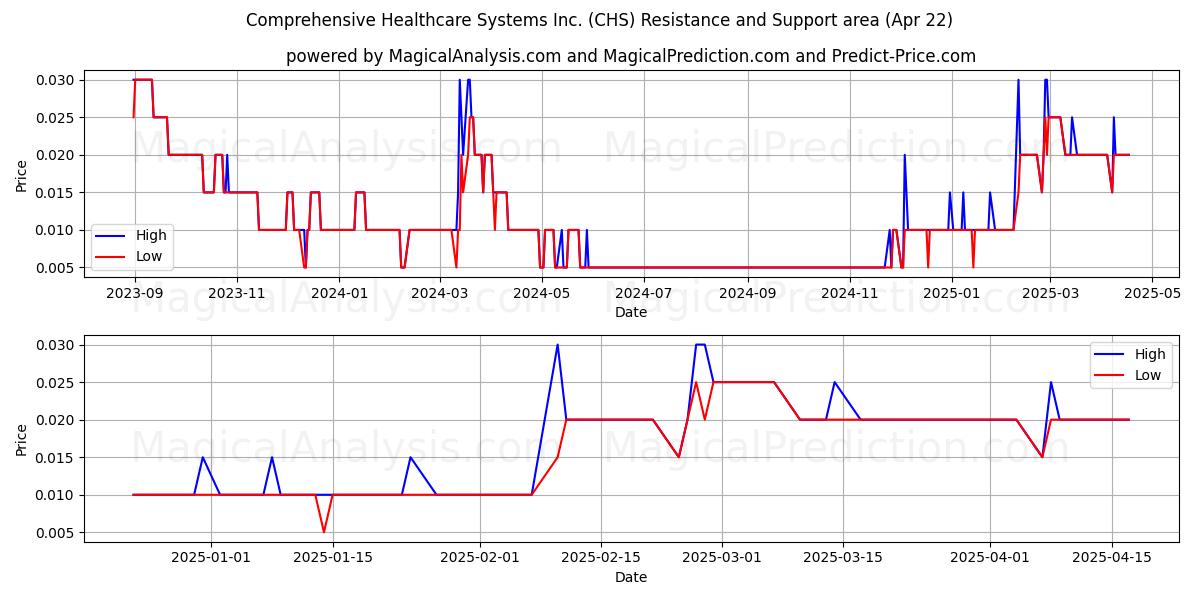Click the '2025-04-01' label in the bottom chart
This screenshot has width=1200, height=600.
click(990, 558)
